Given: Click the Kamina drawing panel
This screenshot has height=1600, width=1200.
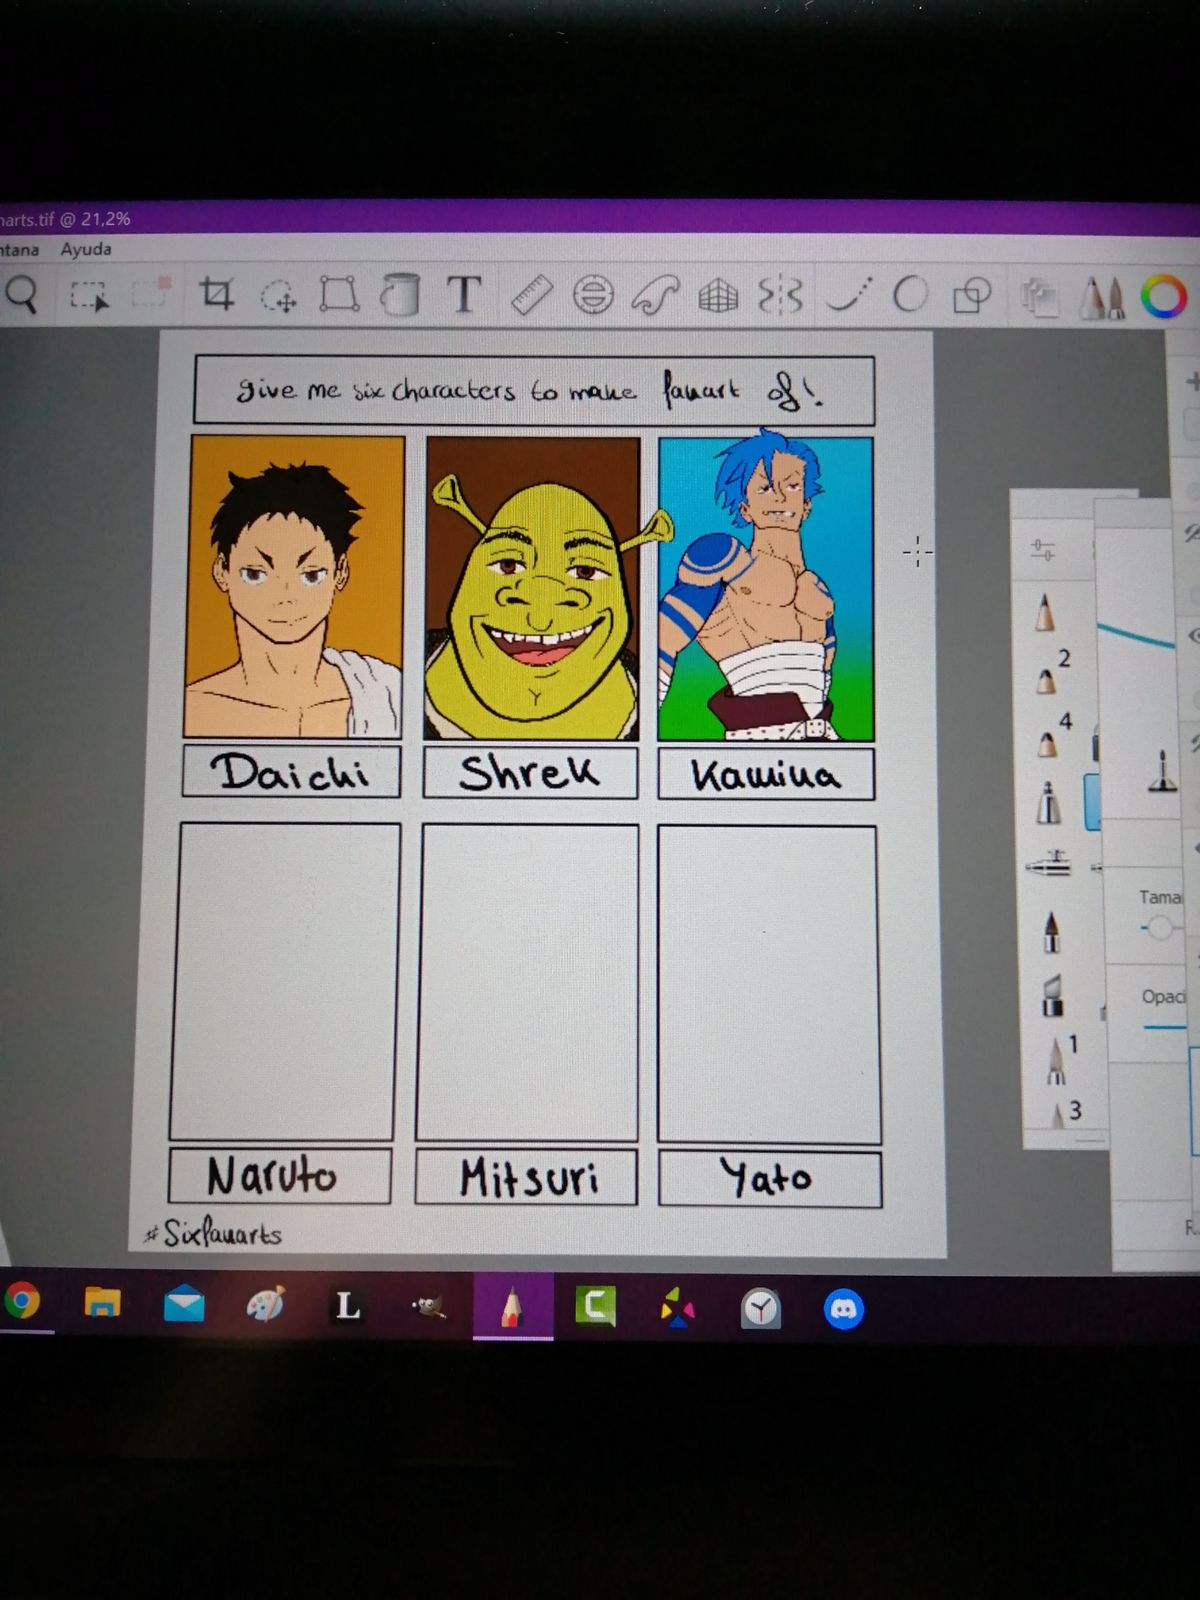Looking at the screenshot, I should click(x=766, y=589).
